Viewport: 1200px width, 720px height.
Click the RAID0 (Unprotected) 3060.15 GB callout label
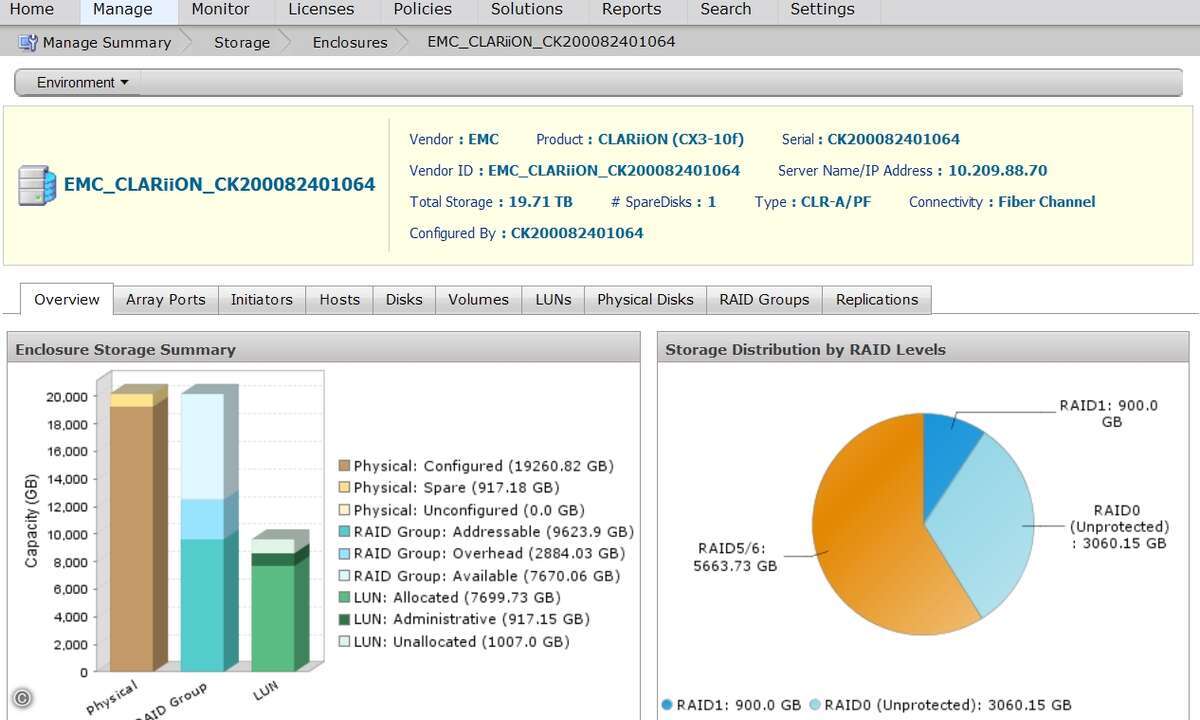(1118, 526)
